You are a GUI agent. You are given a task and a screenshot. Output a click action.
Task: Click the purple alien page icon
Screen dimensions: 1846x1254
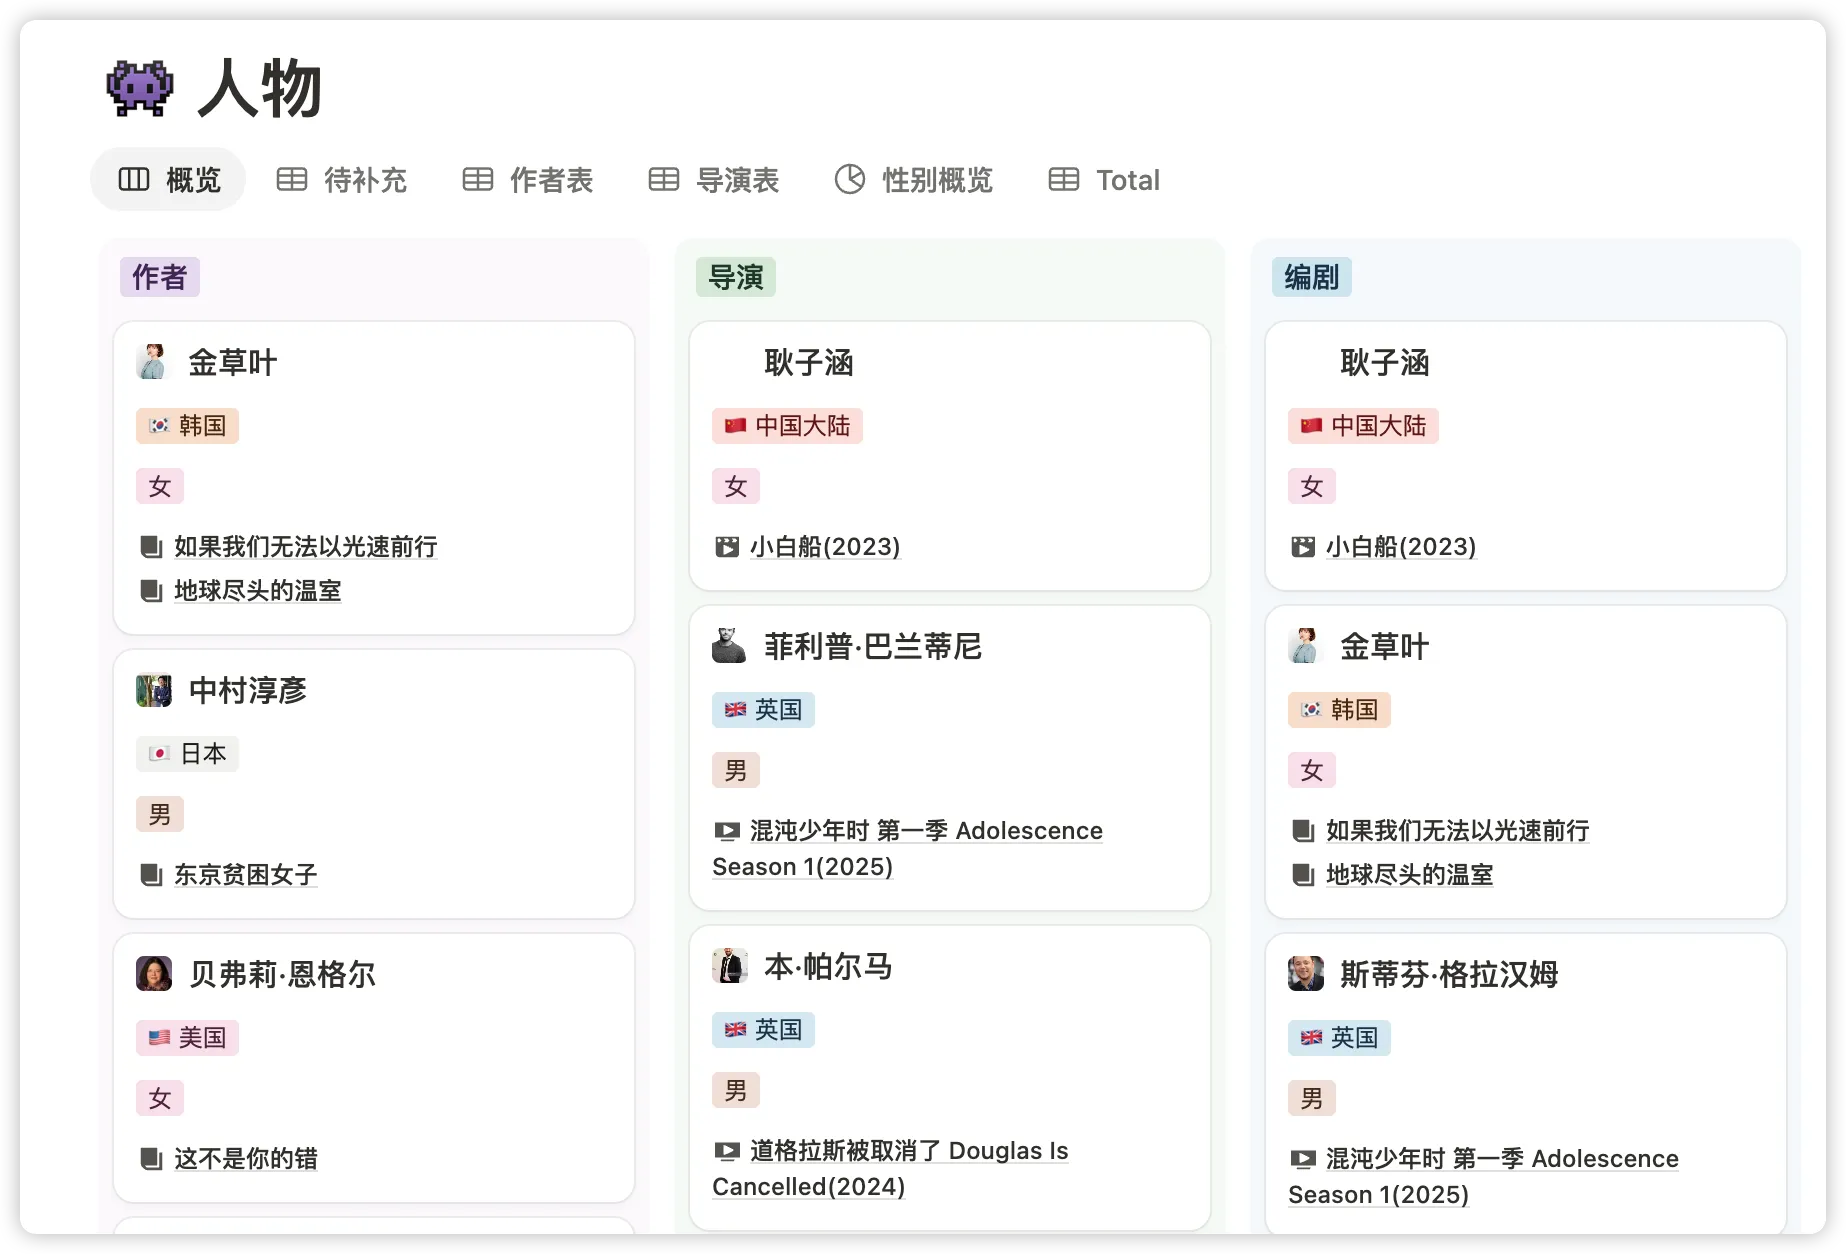[x=140, y=89]
